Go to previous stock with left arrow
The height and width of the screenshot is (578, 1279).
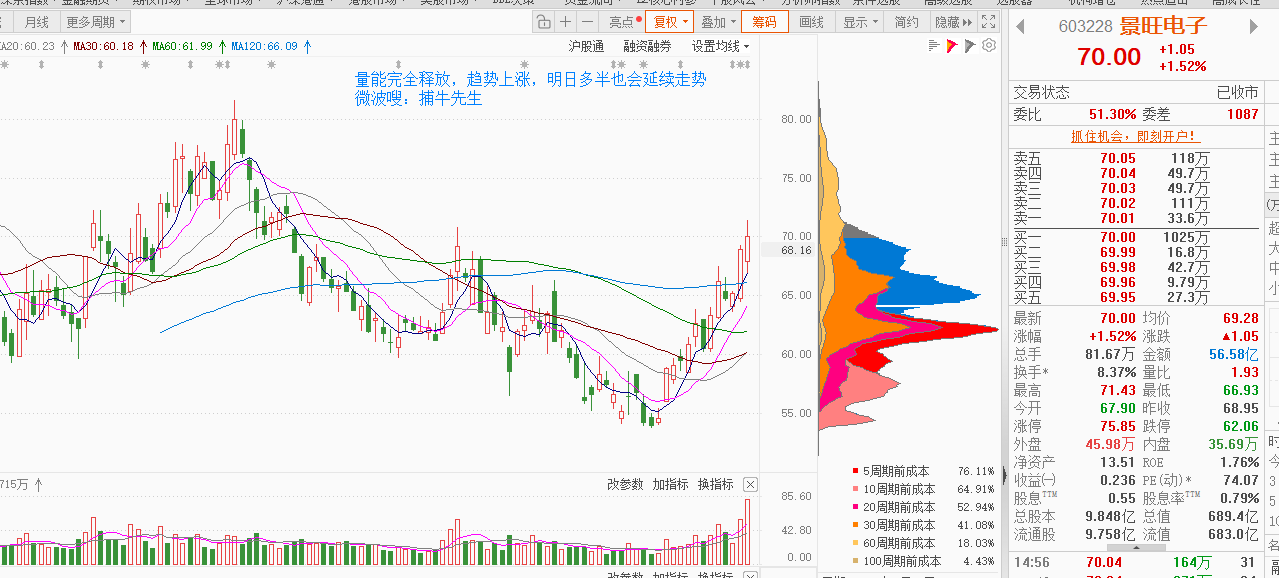(x=1020, y=26)
